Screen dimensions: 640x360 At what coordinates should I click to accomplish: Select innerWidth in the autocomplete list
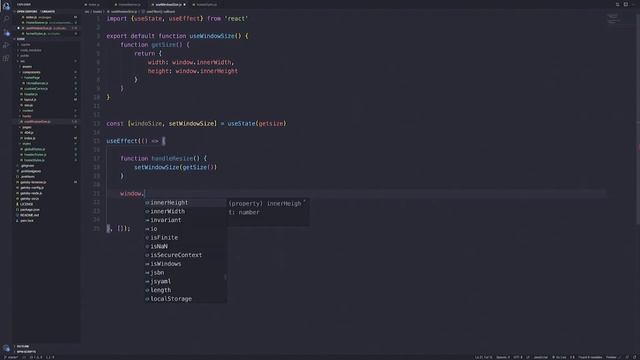(x=185, y=211)
